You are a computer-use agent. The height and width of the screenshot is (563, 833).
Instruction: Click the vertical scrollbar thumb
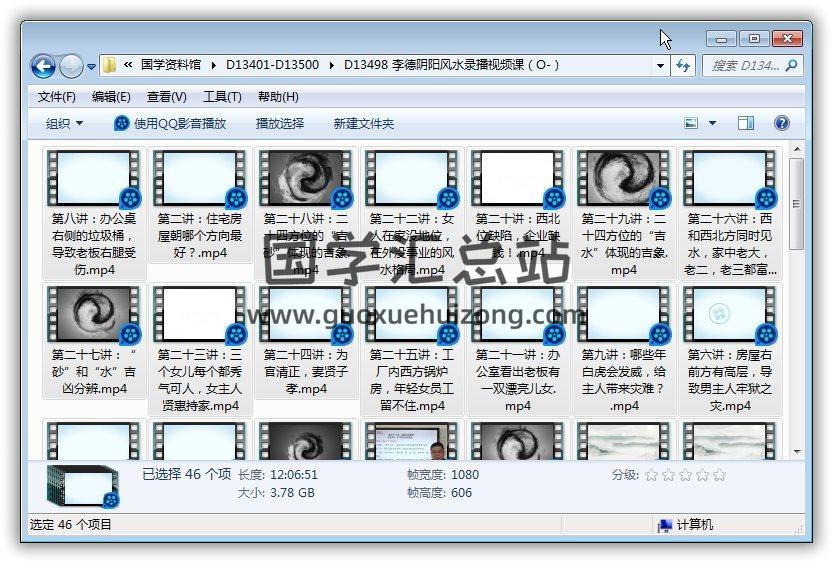click(796, 203)
